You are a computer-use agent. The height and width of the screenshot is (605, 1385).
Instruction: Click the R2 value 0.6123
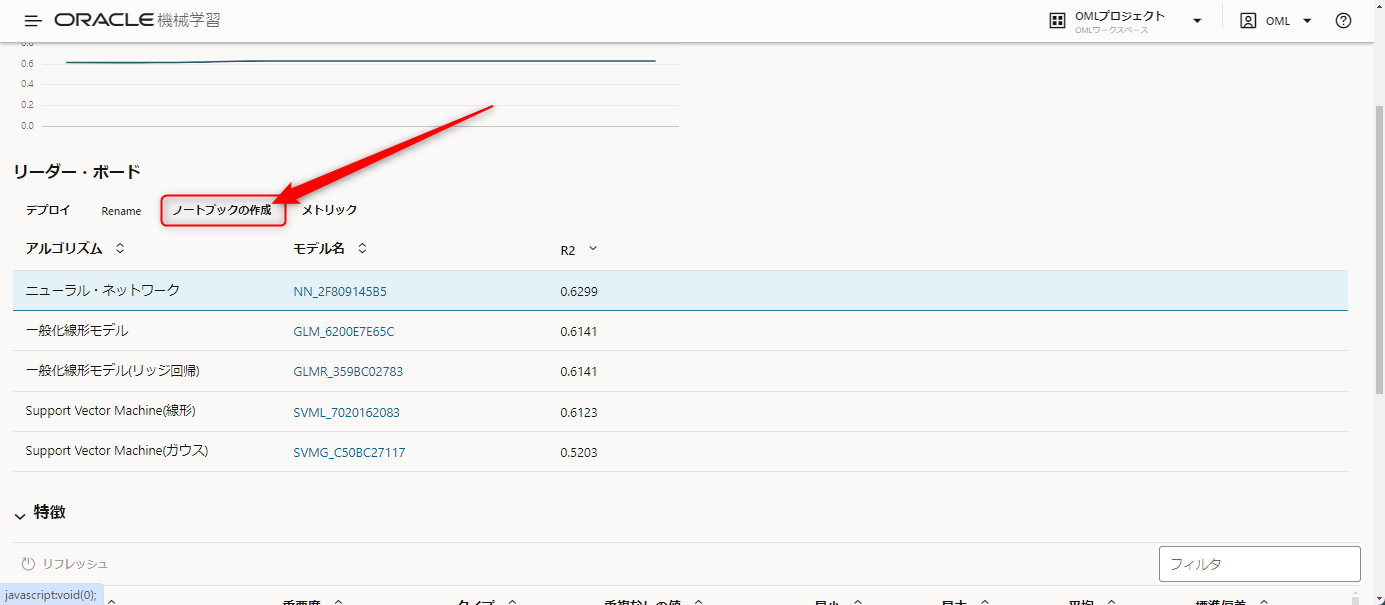pos(579,412)
